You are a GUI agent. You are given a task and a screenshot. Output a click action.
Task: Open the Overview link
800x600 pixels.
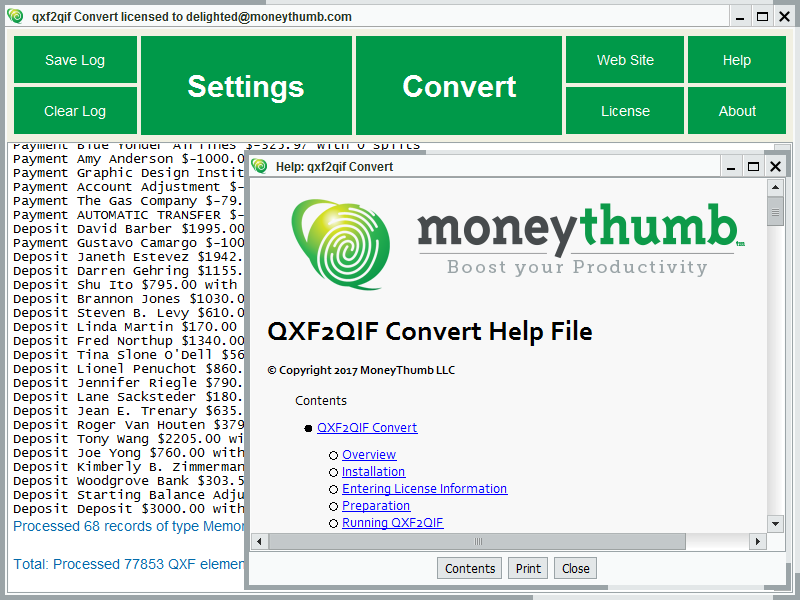[369, 455]
